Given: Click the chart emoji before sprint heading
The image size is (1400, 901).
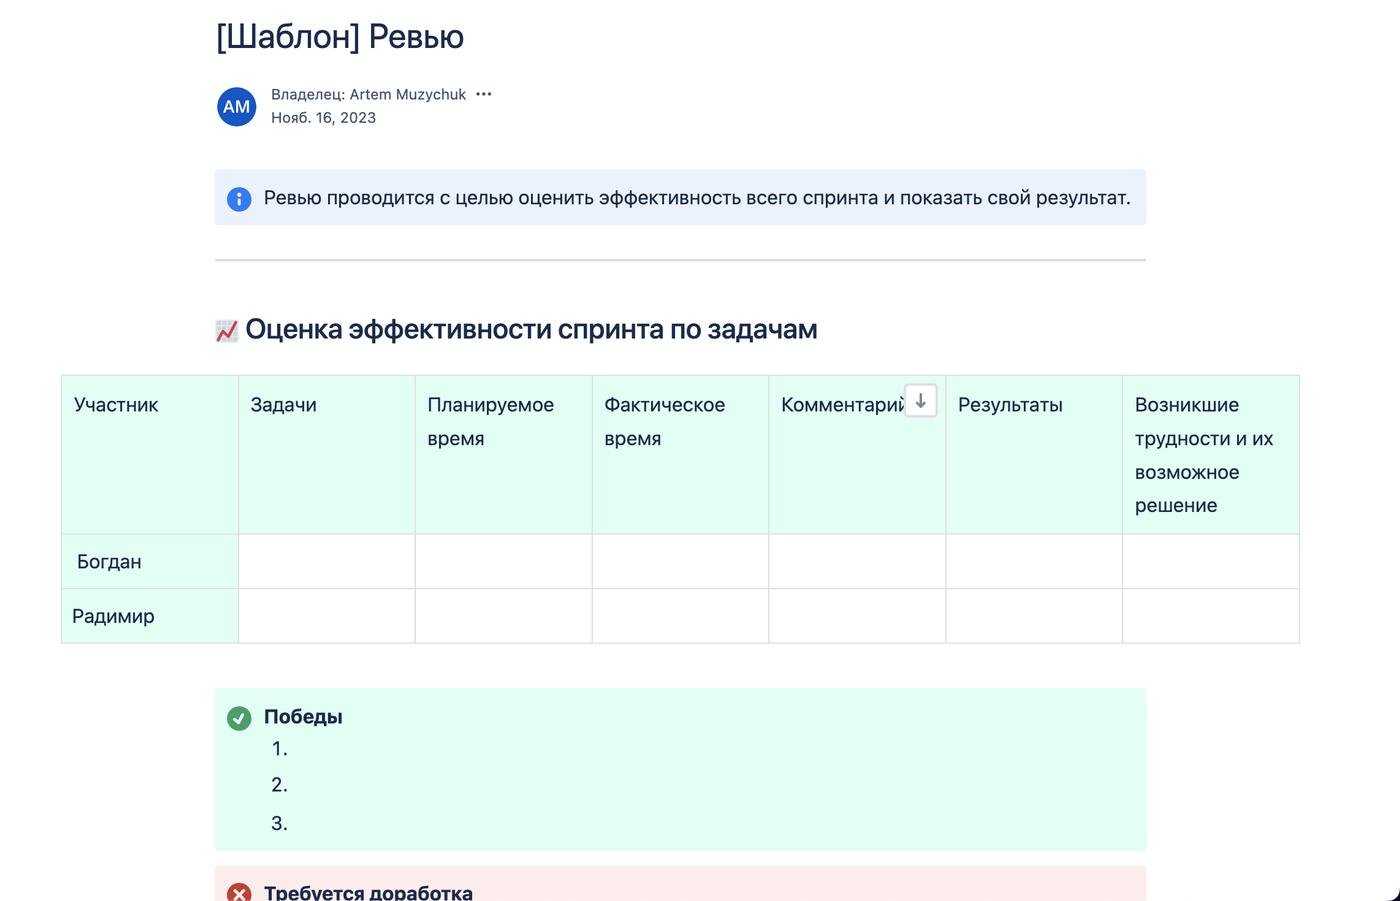Looking at the screenshot, I should [227, 331].
